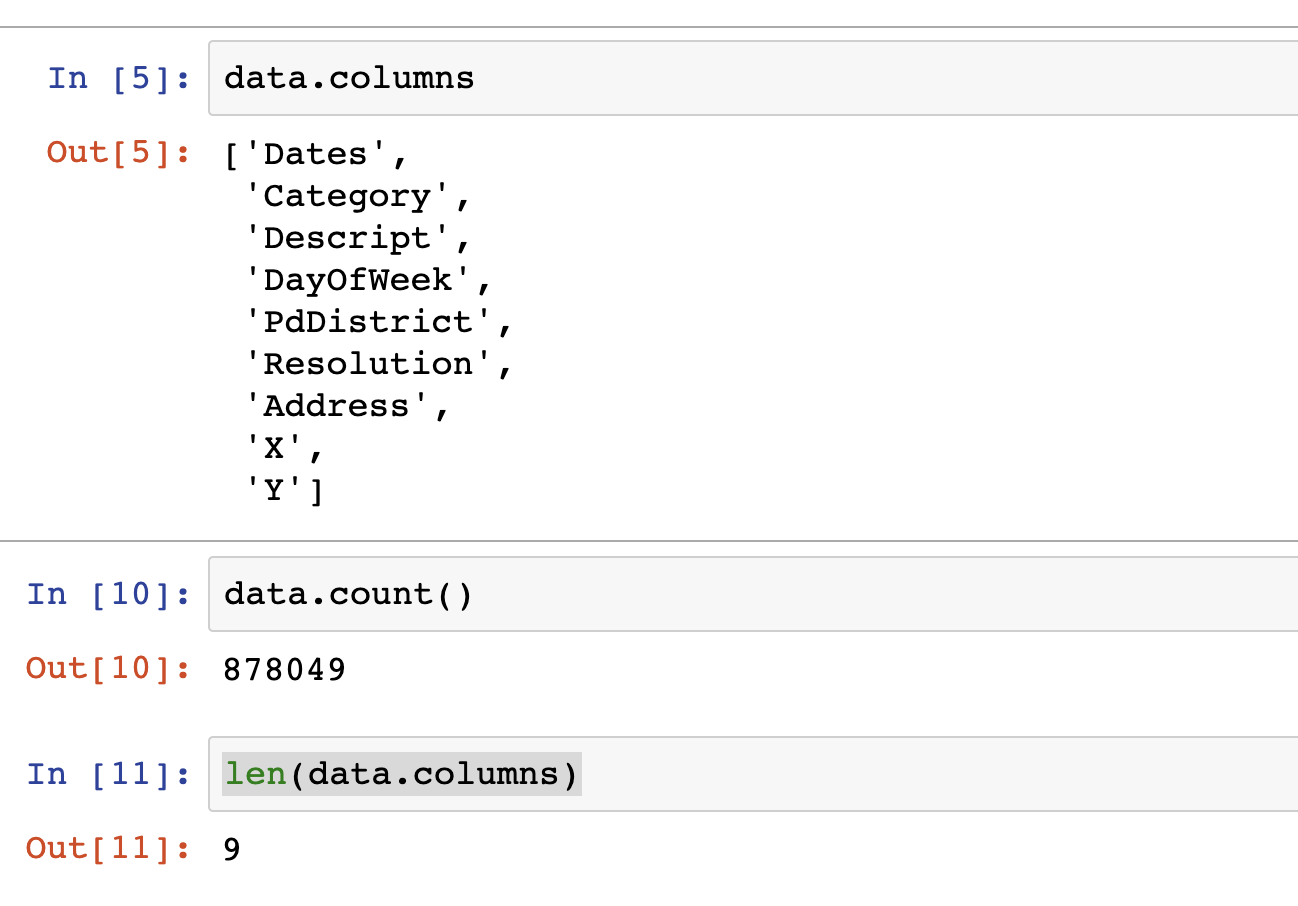Click the data.columns code cell input
This screenshot has width=1298, height=906.
point(753,78)
